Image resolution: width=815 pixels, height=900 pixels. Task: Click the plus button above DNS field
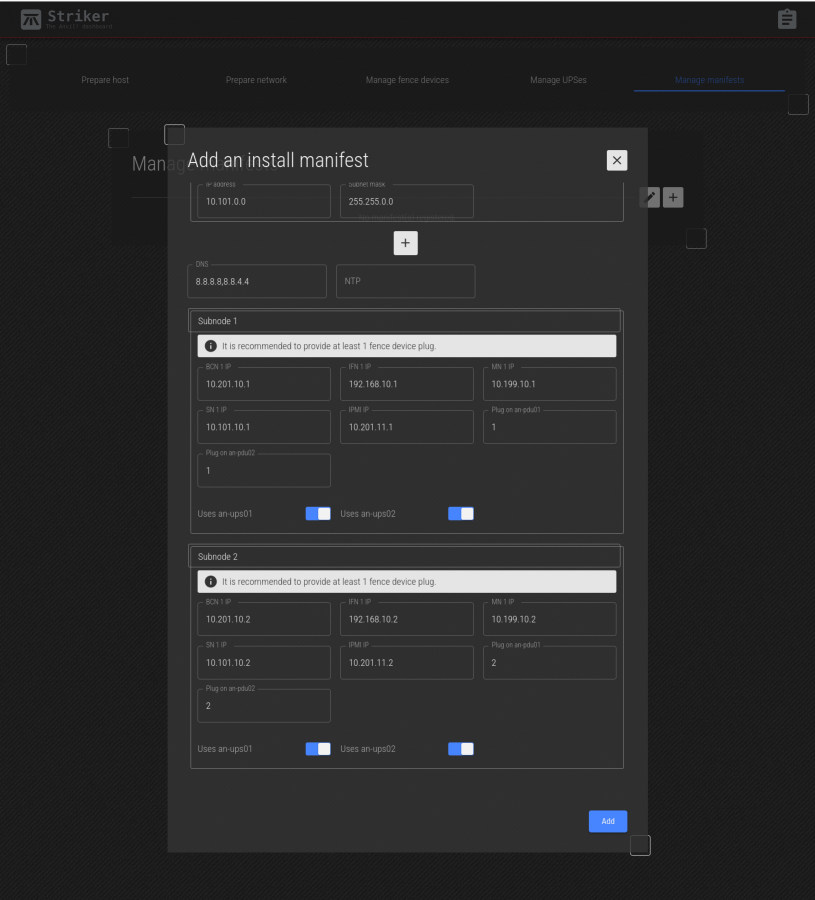coord(405,243)
